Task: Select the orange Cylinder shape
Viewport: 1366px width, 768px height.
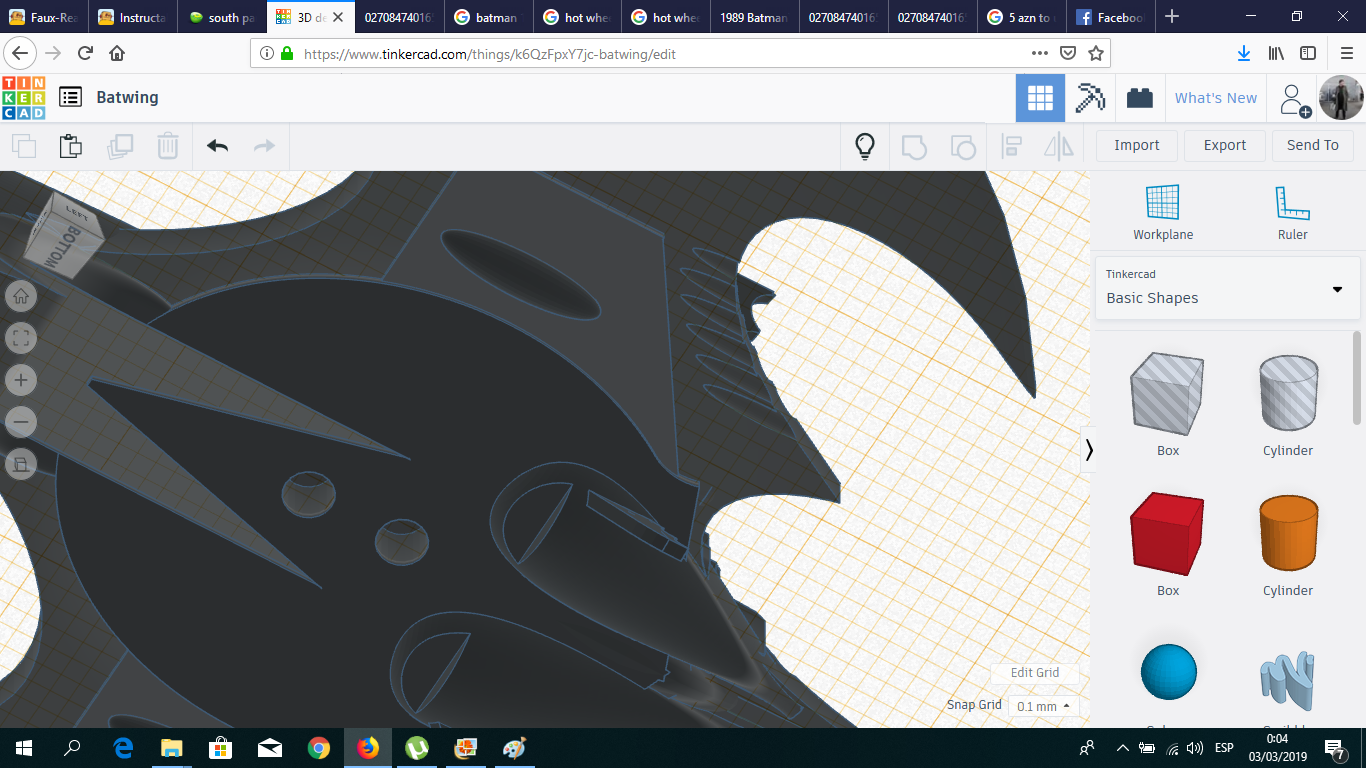Action: pyautogui.click(x=1288, y=533)
